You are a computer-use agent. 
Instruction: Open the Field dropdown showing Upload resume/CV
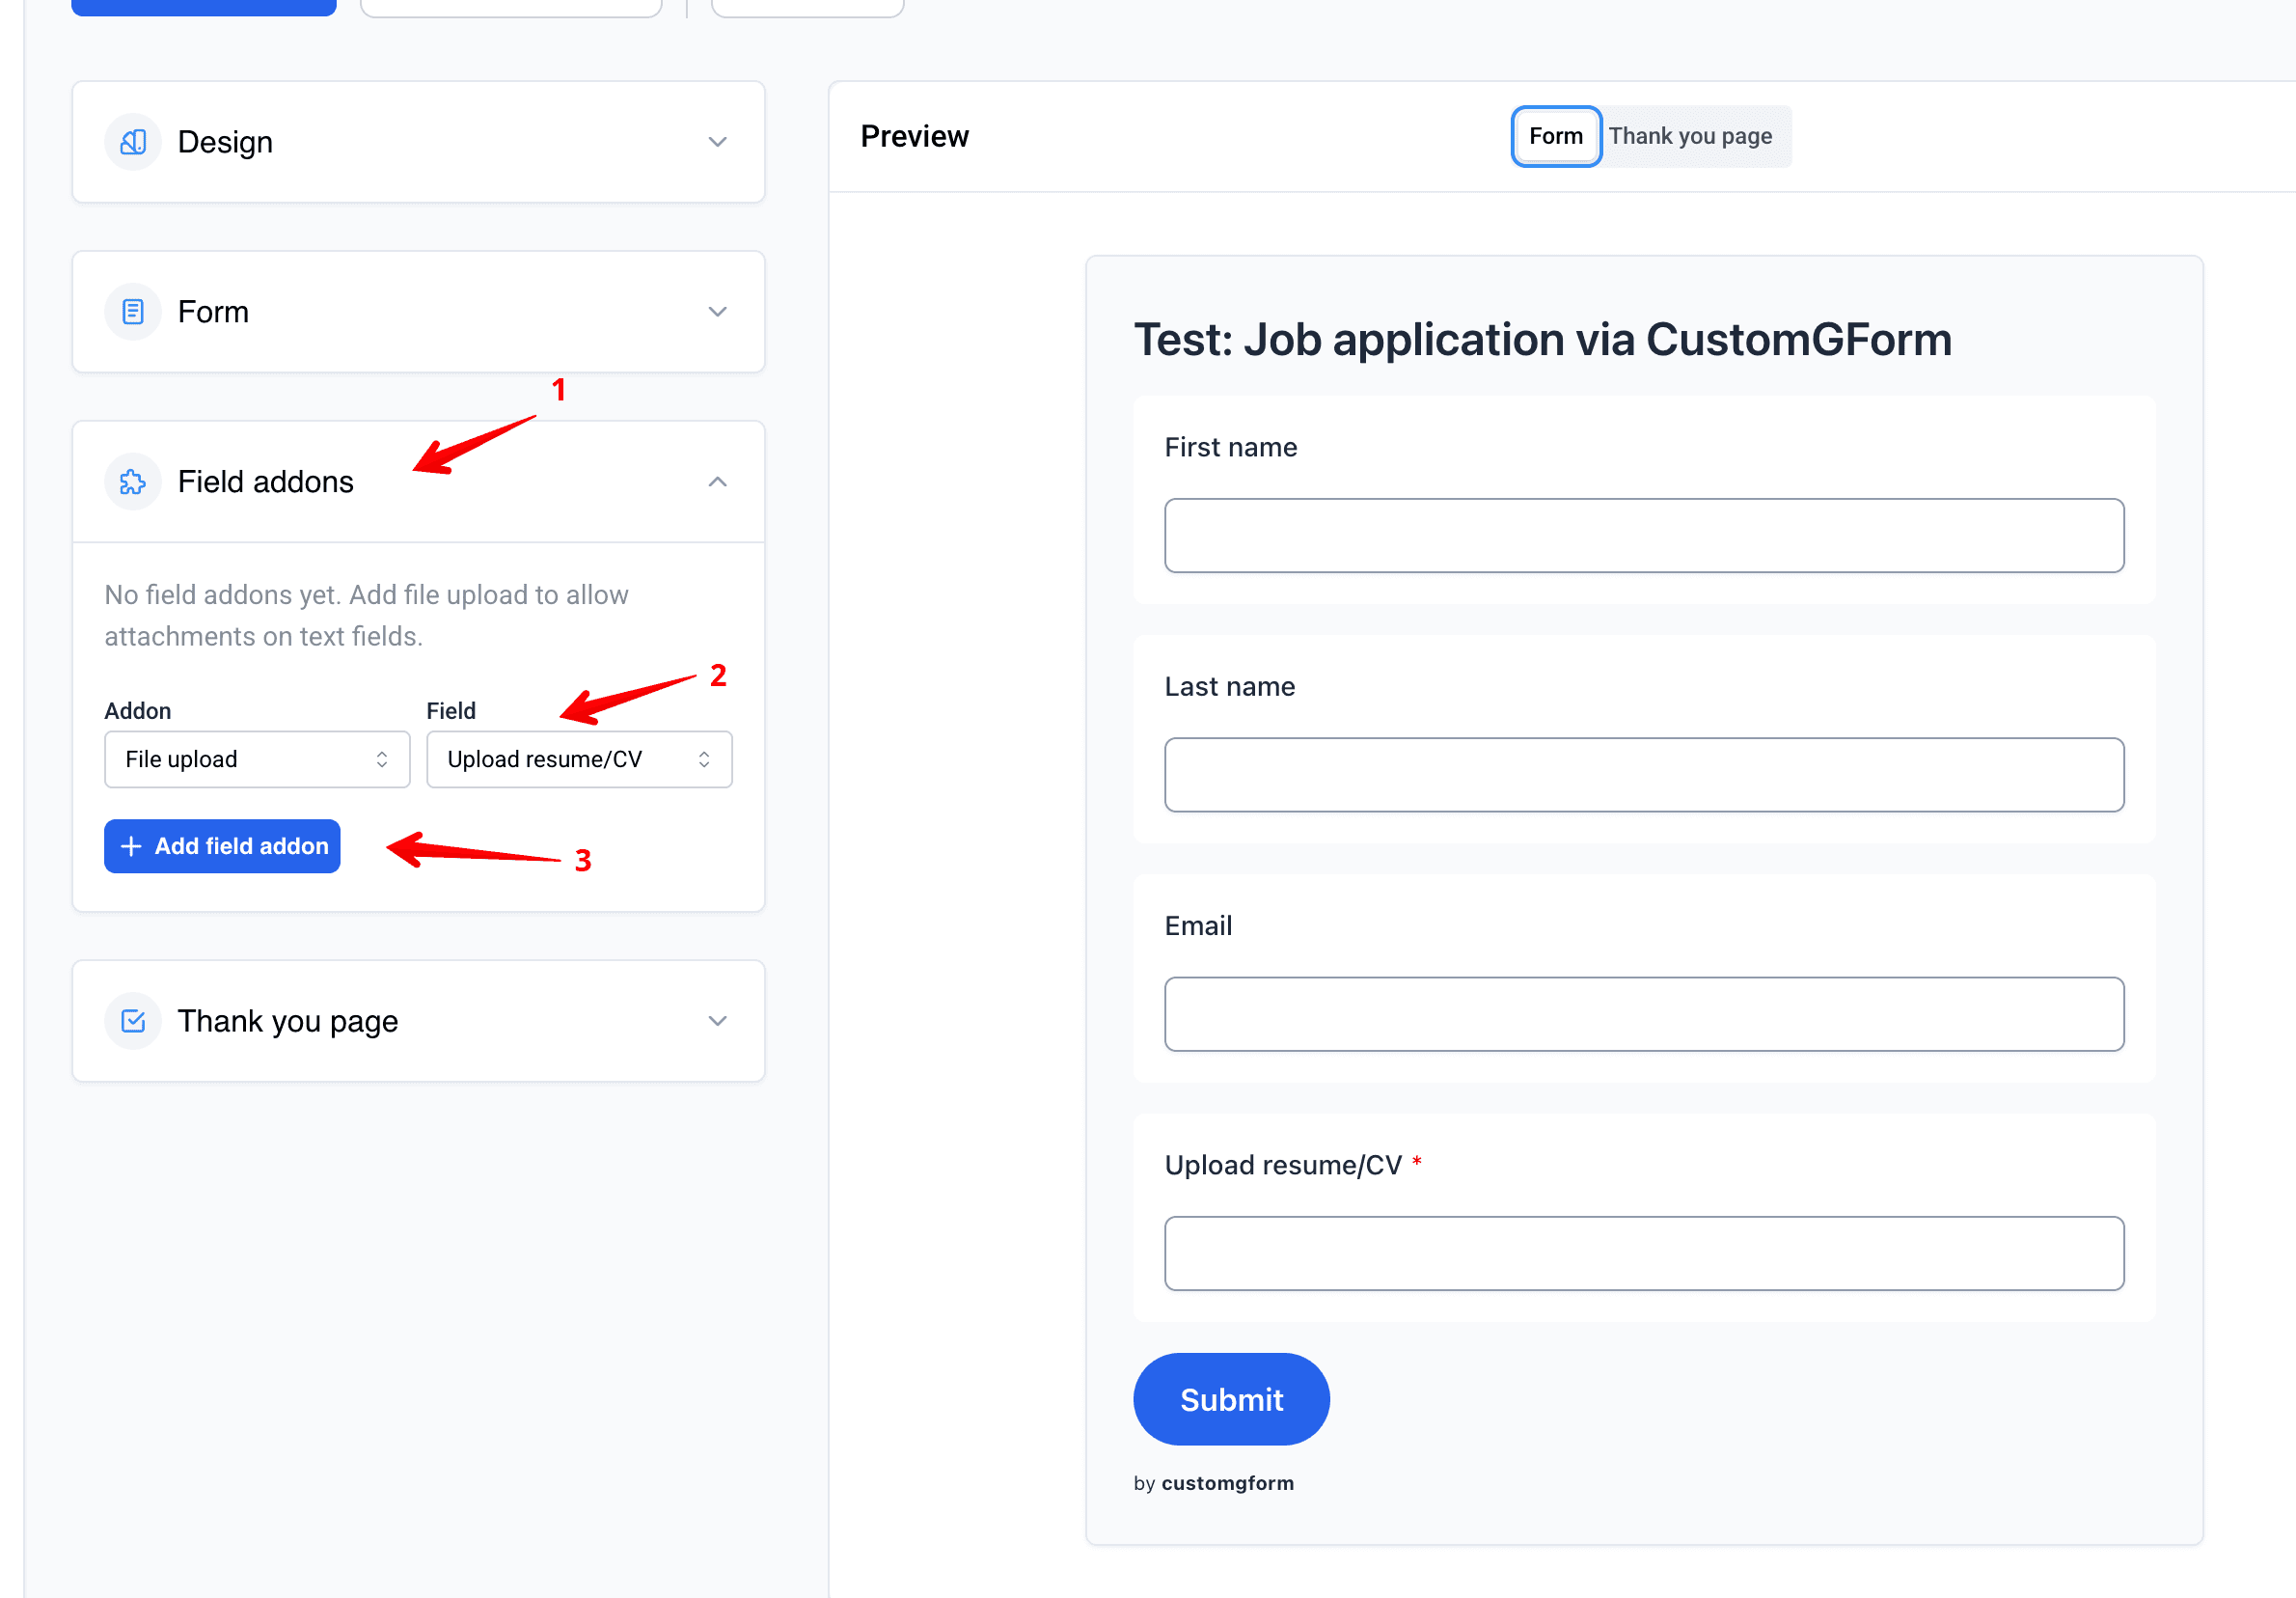578,759
